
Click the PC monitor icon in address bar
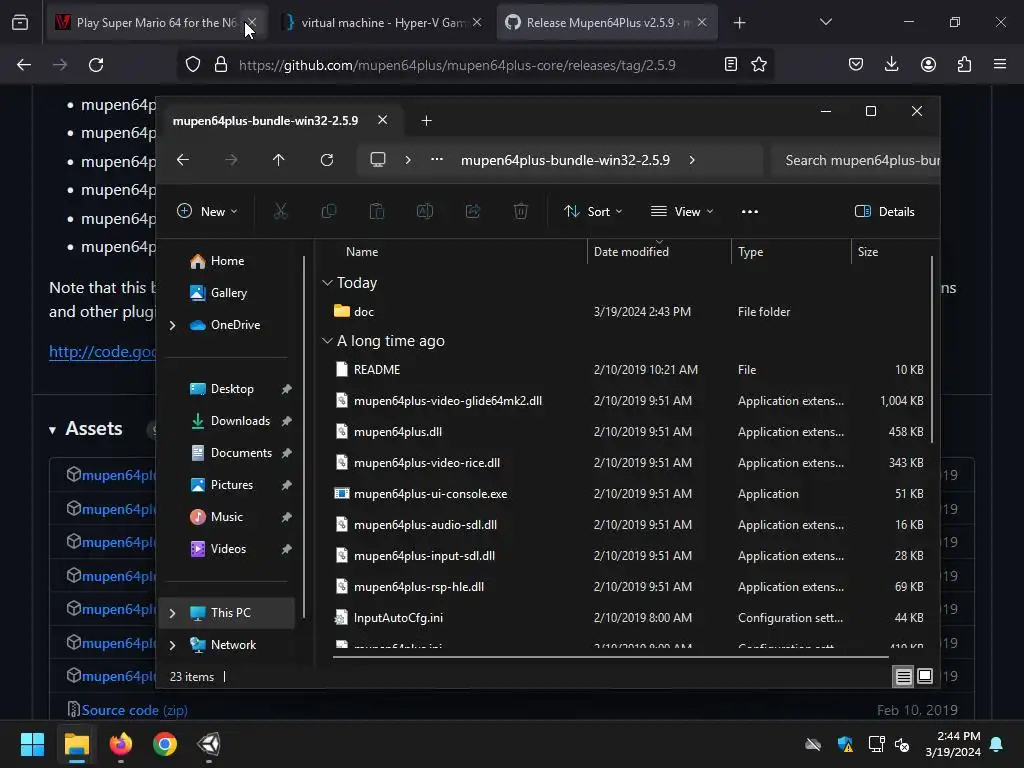377,160
